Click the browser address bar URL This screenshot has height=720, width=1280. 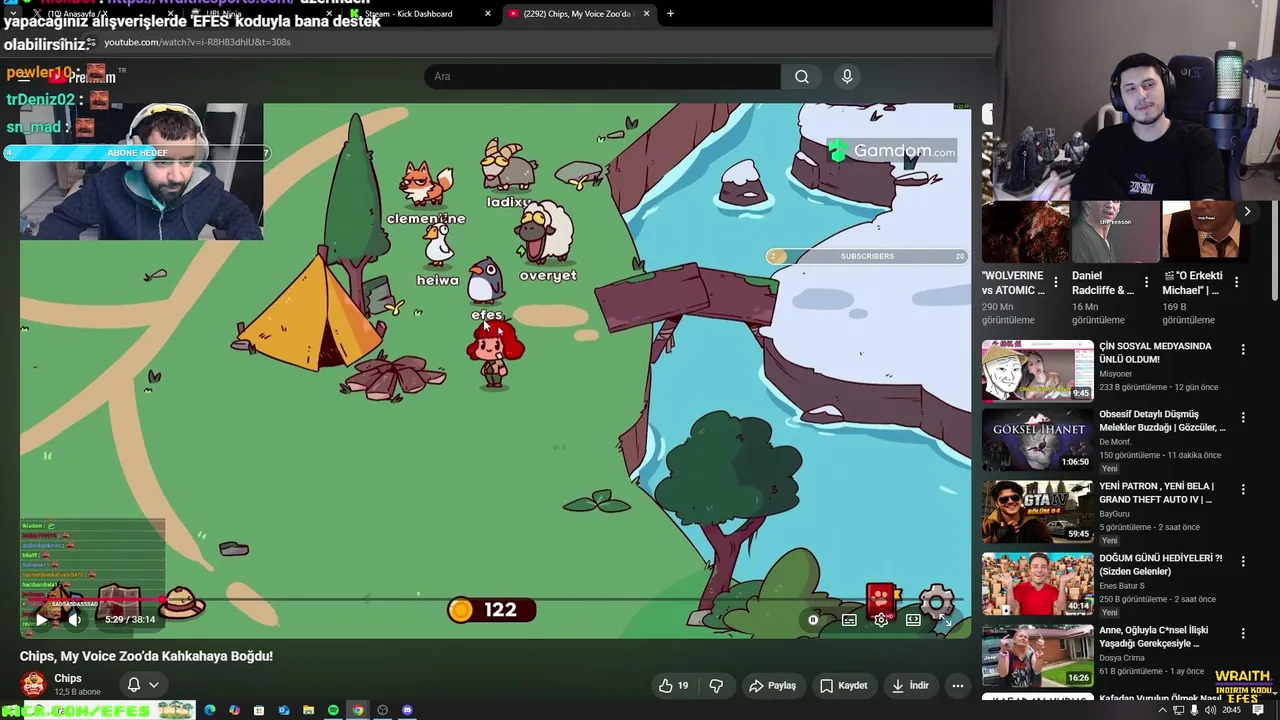point(197,43)
